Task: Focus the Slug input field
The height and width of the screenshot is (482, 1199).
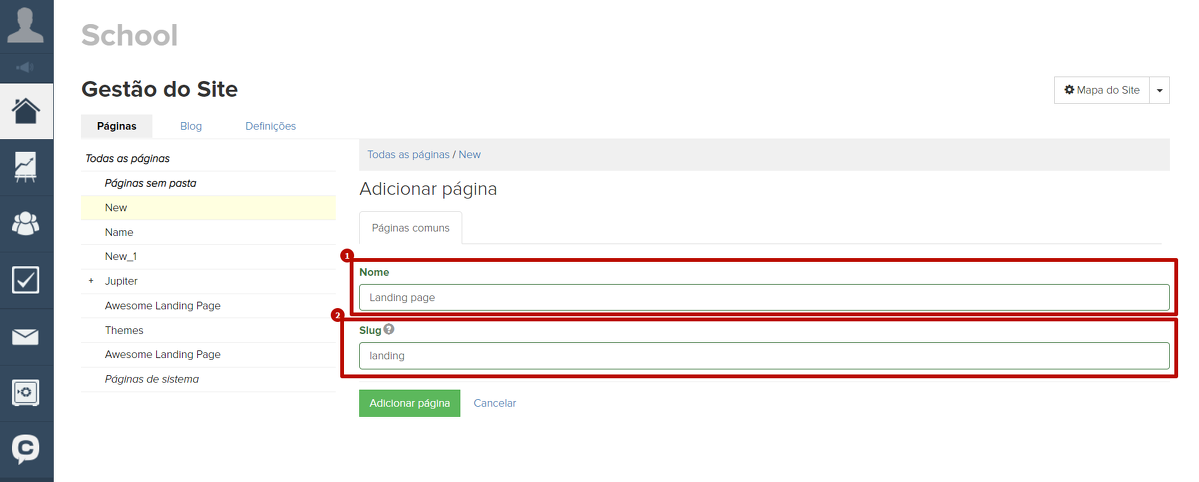Action: point(764,355)
